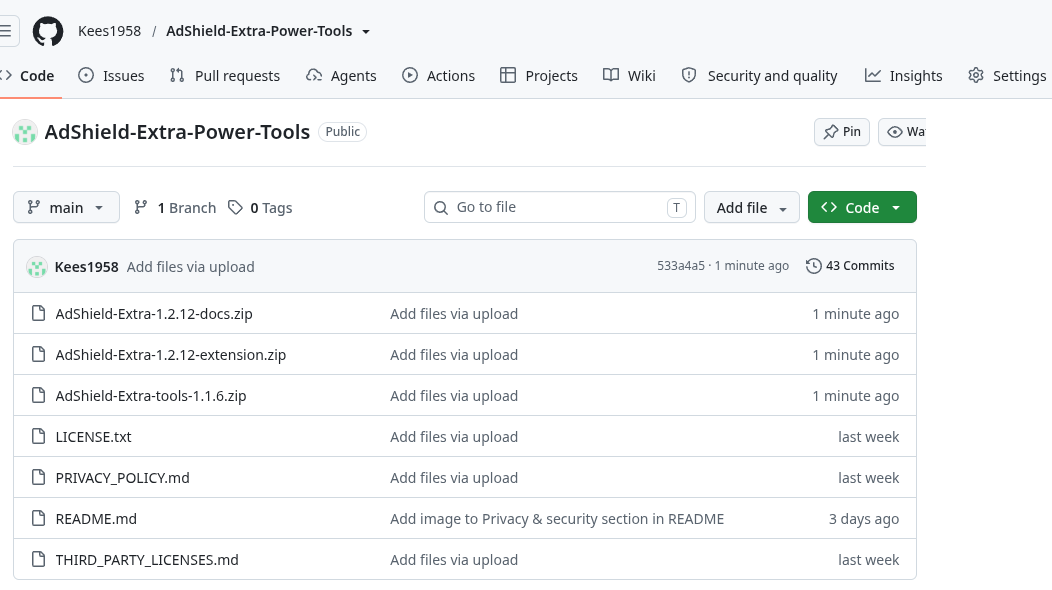The height and width of the screenshot is (590, 1052).
Task: Open Security and quality tab
Action: click(x=759, y=76)
